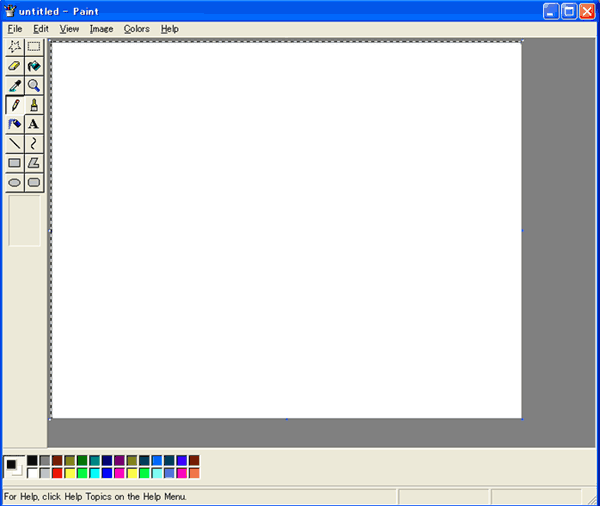Open the Paint system menu icon in title bar

10,11
